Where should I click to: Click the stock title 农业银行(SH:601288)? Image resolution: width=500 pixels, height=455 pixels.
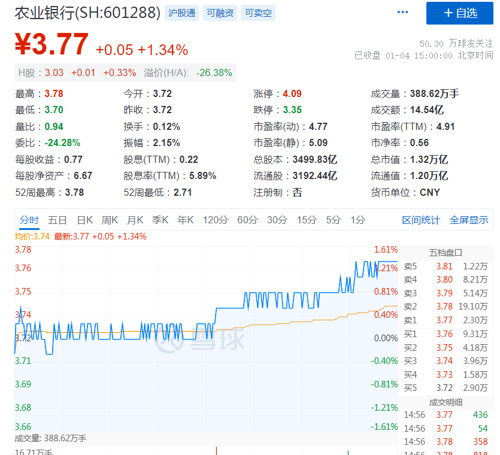(87, 13)
